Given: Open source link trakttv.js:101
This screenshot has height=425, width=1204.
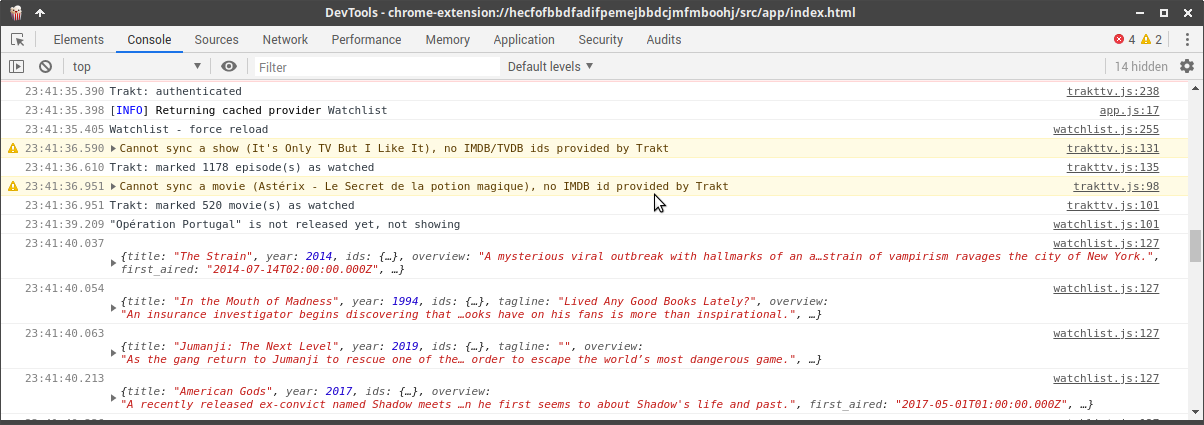Looking at the screenshot, I should 1113,205.
